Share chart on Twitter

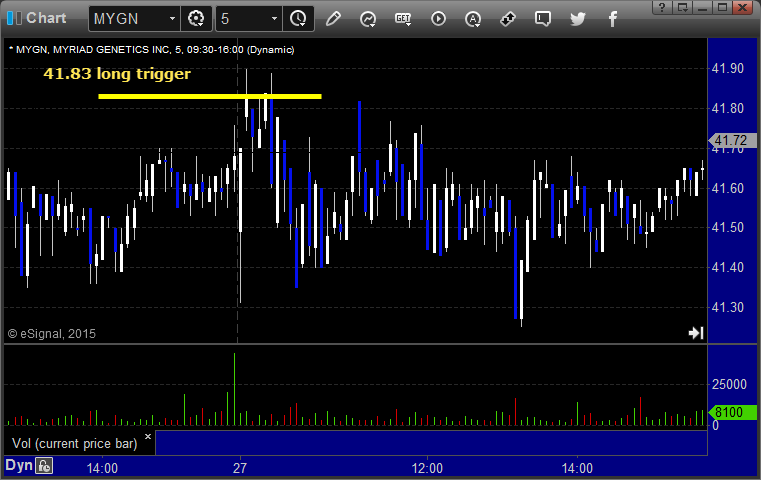(578, 19)
